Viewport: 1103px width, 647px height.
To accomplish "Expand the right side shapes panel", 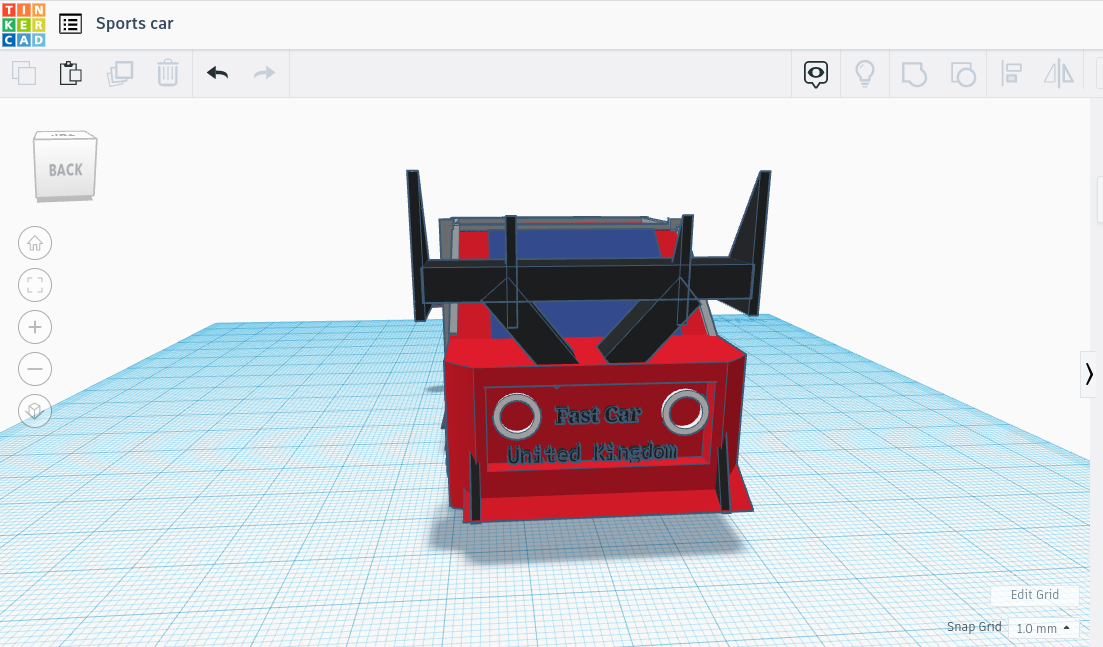I will pos(1088,373).
